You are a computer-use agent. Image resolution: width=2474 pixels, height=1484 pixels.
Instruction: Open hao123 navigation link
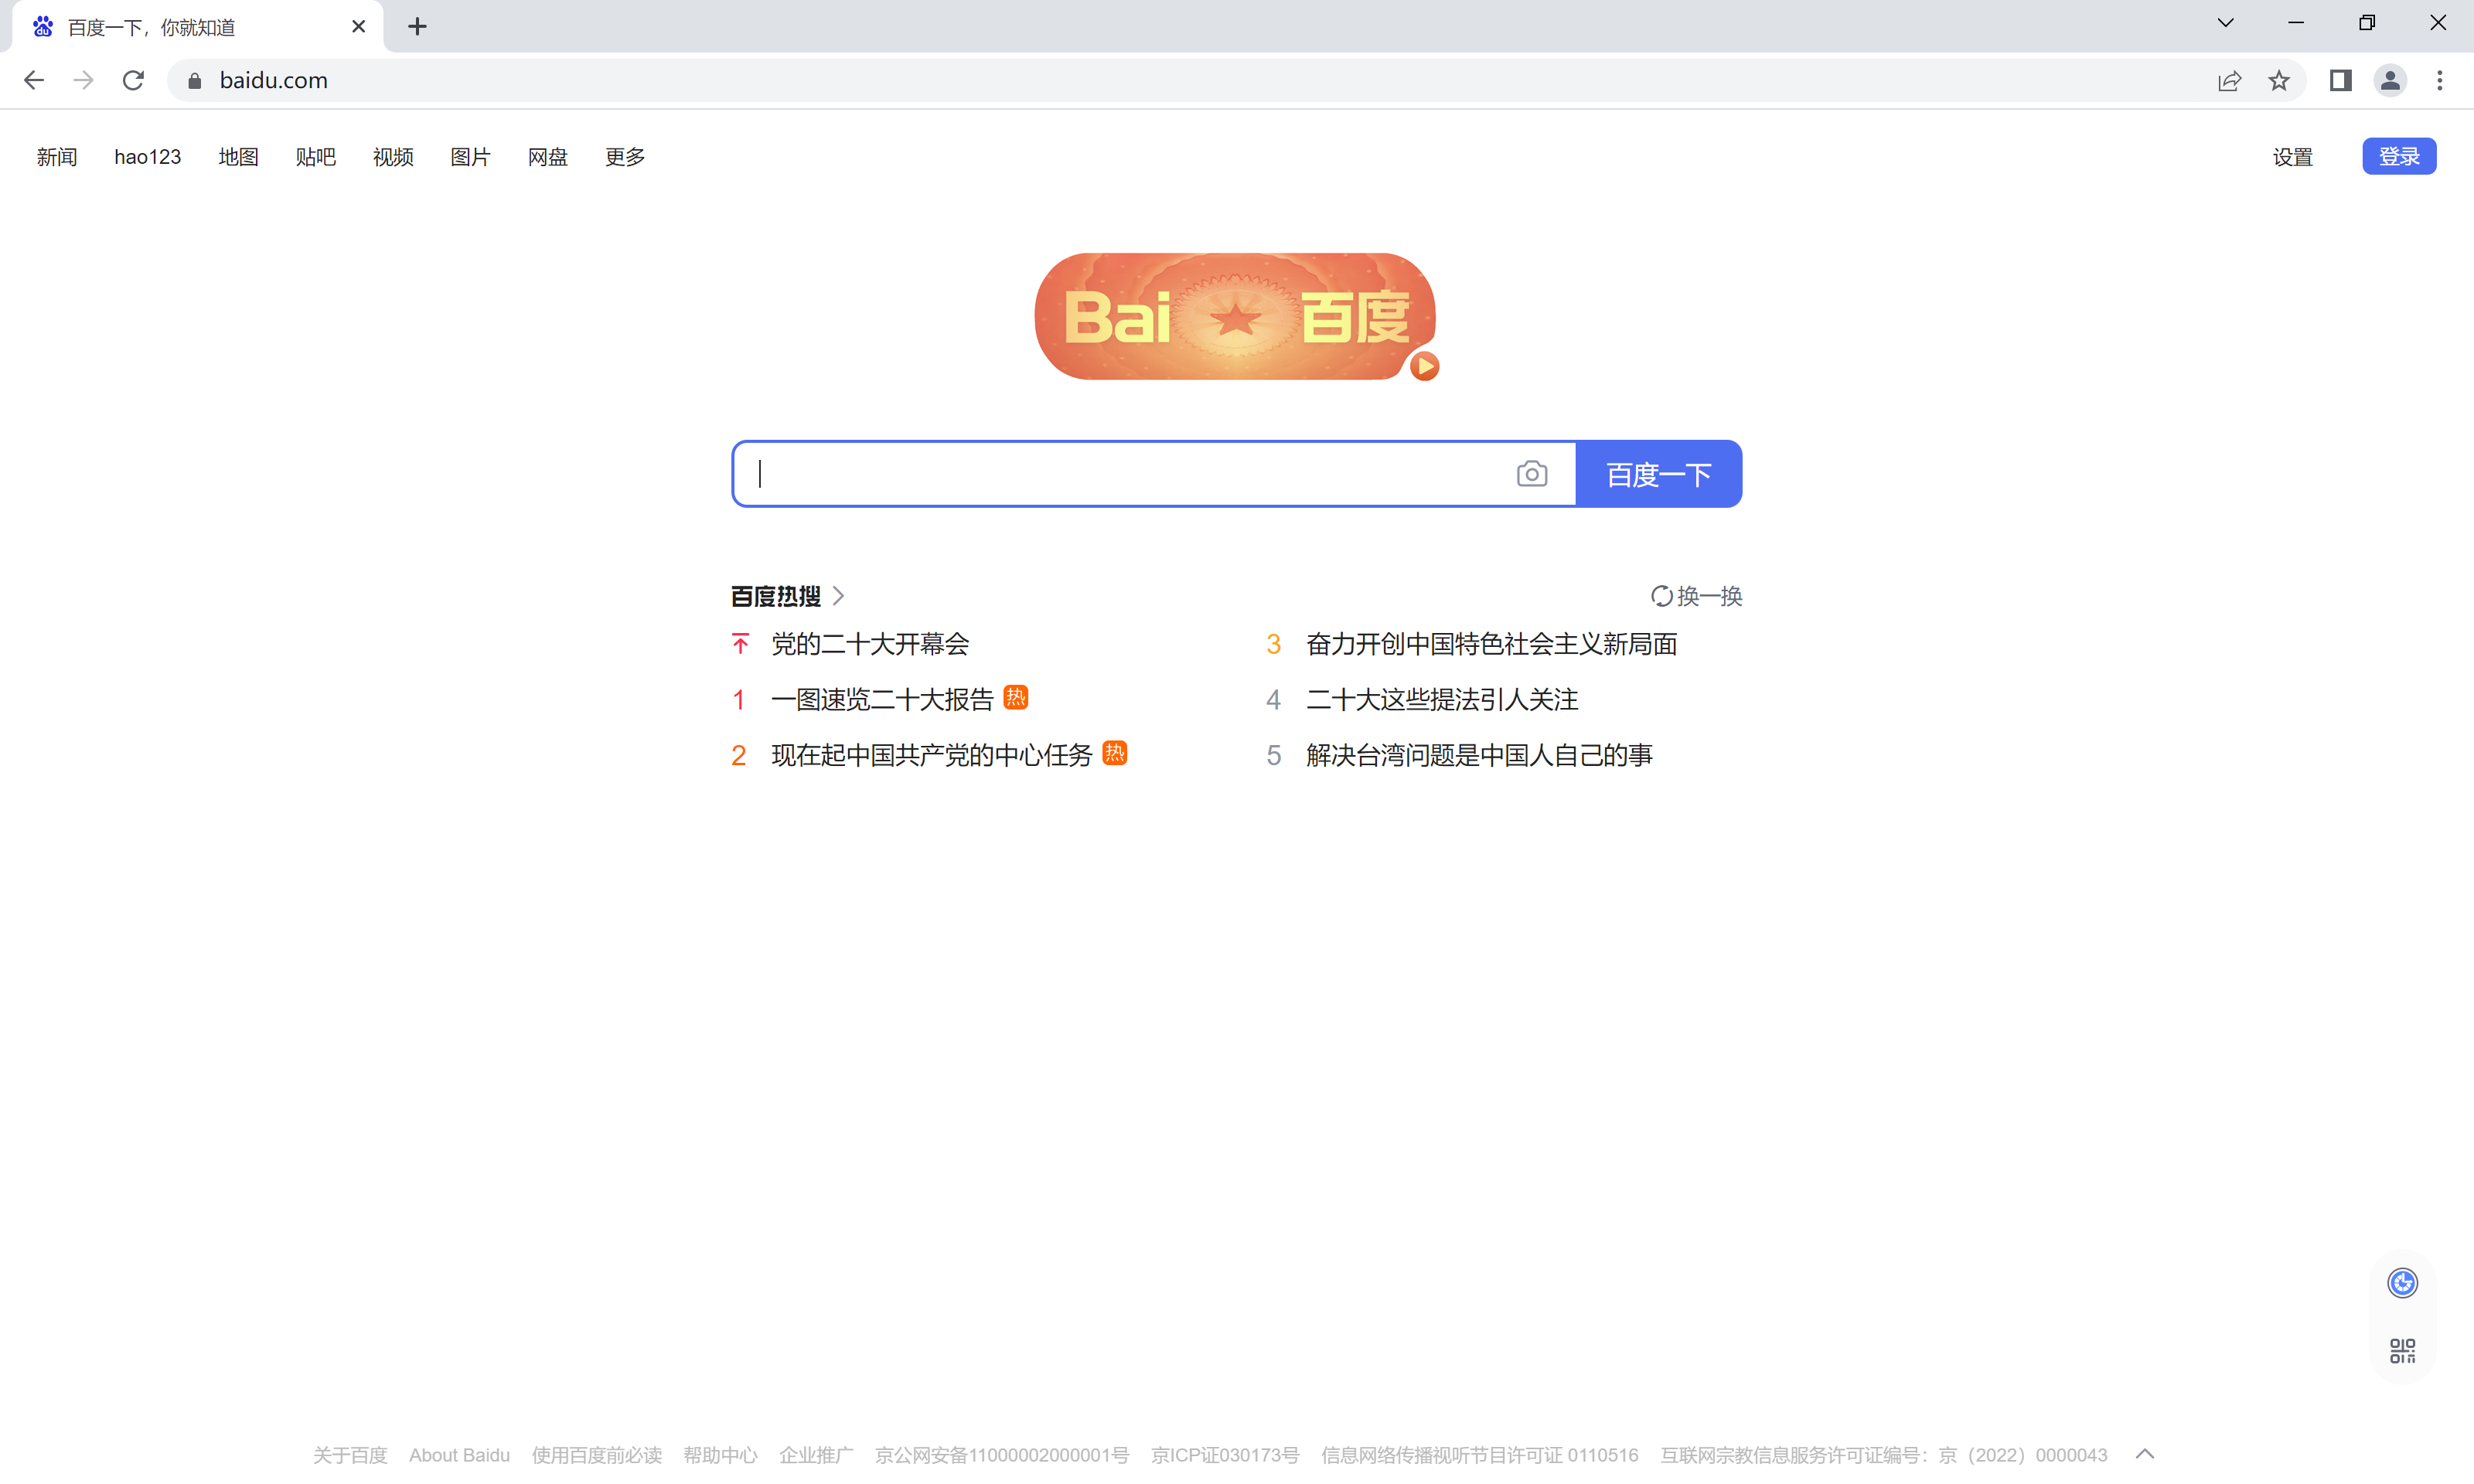tap(148, 157)
